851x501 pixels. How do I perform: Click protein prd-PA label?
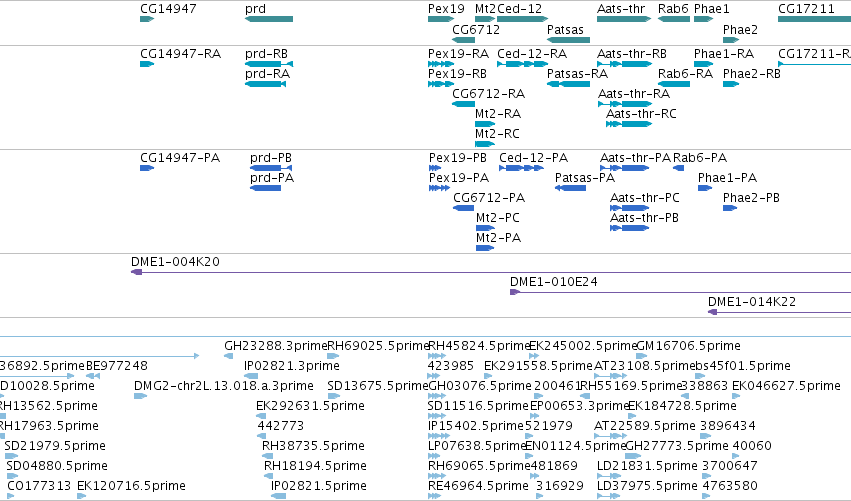pyautogui.click(x=272, y=177)
